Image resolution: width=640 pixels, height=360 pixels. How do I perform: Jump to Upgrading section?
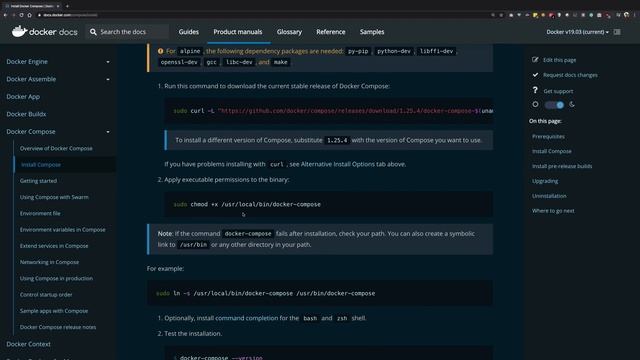pyautogui.click(x=545, y=181)
